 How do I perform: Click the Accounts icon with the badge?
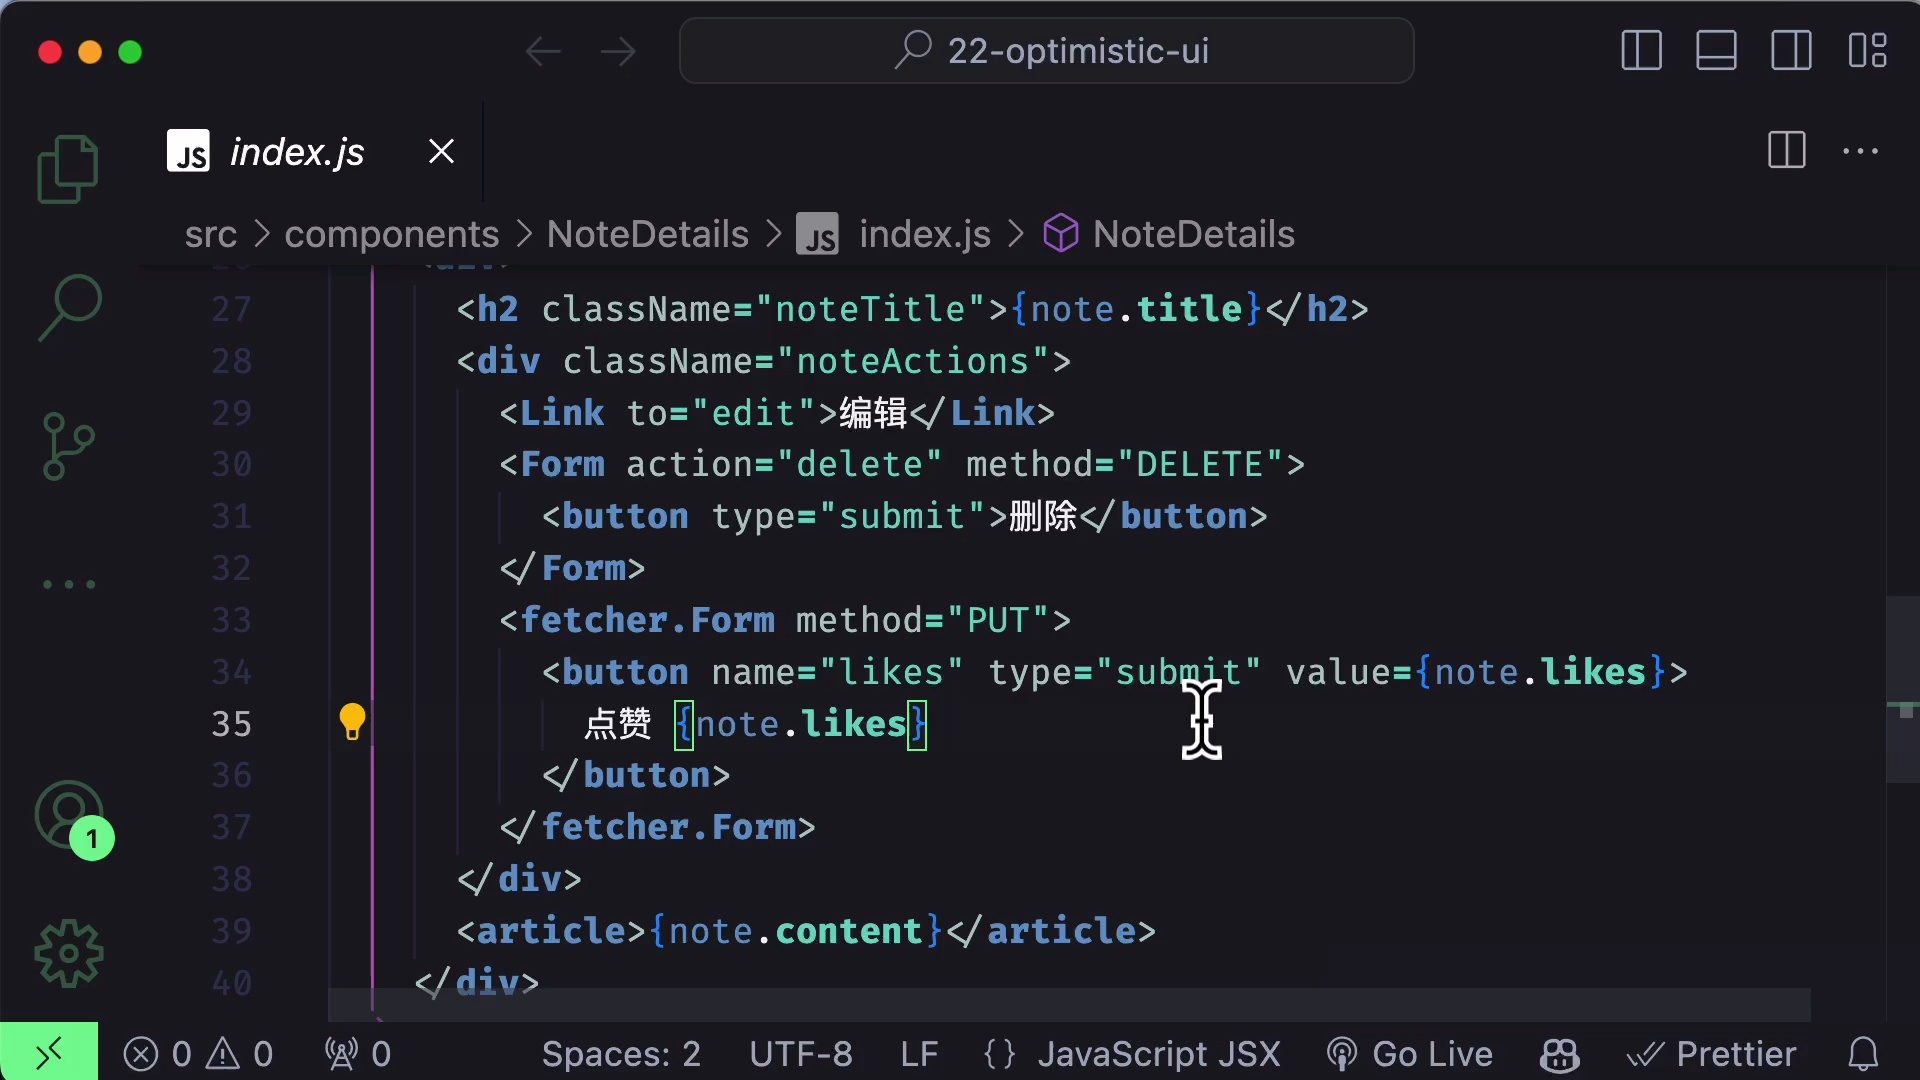(67, 817)
